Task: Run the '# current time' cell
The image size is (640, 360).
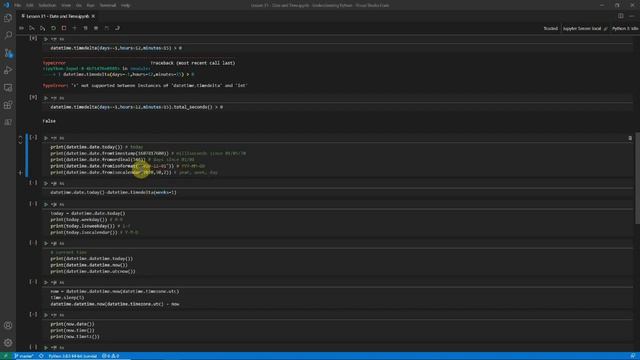Action: (x=46, y=243)
